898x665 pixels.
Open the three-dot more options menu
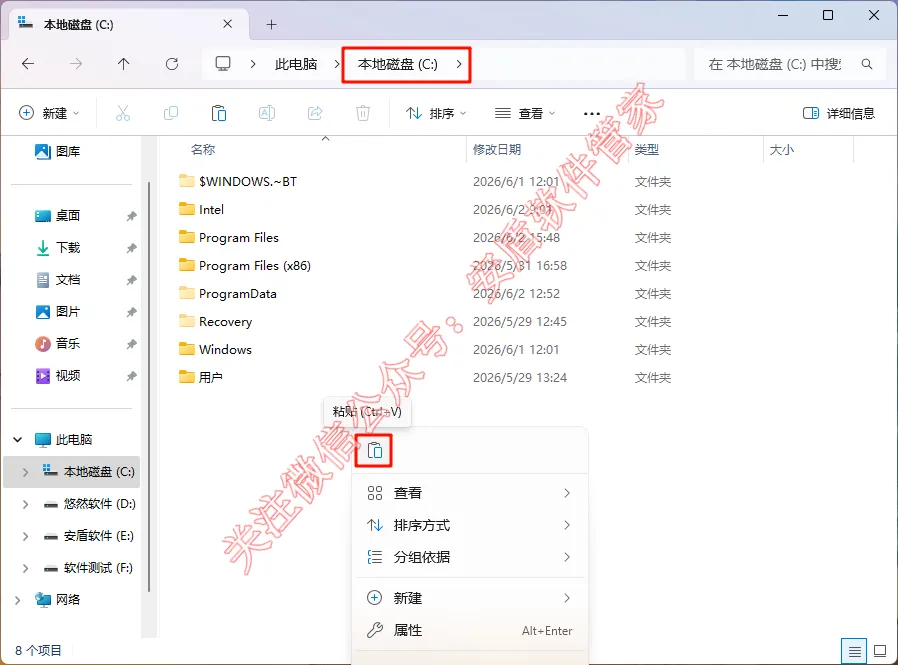point(592,113)
